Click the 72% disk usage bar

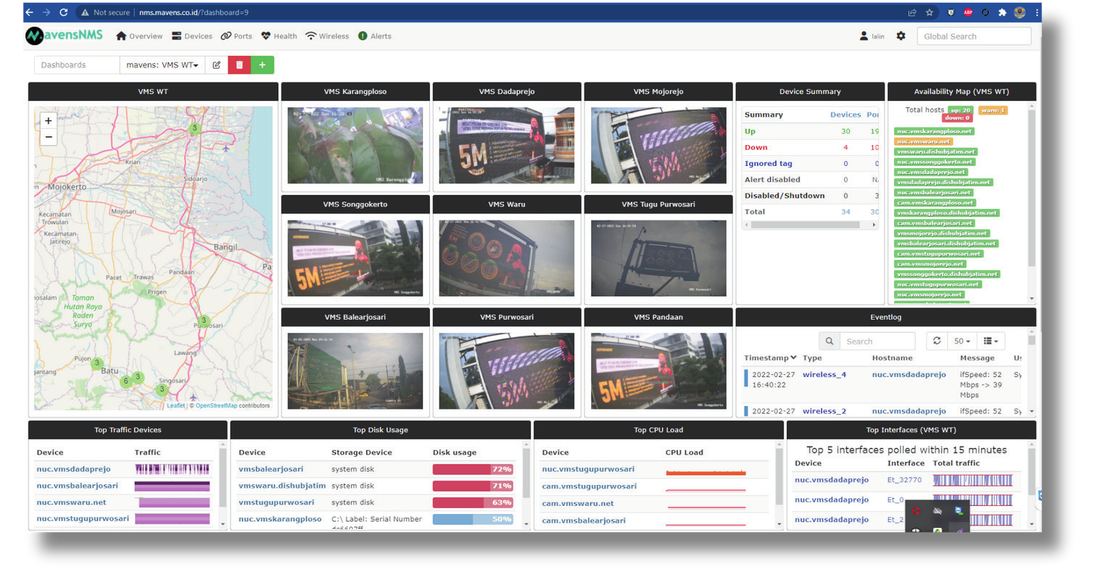pos(473,469)
